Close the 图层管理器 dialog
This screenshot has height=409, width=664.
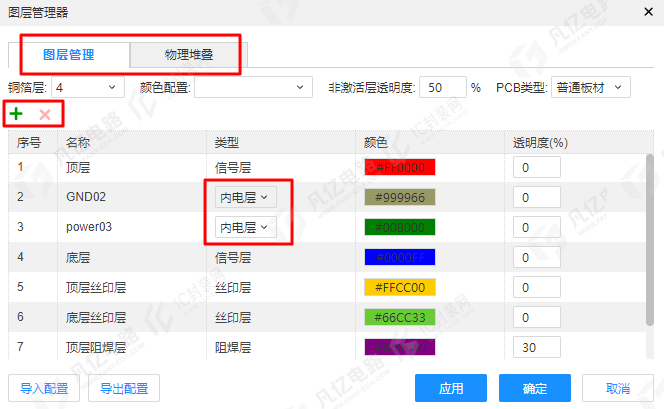pos(648,12)
